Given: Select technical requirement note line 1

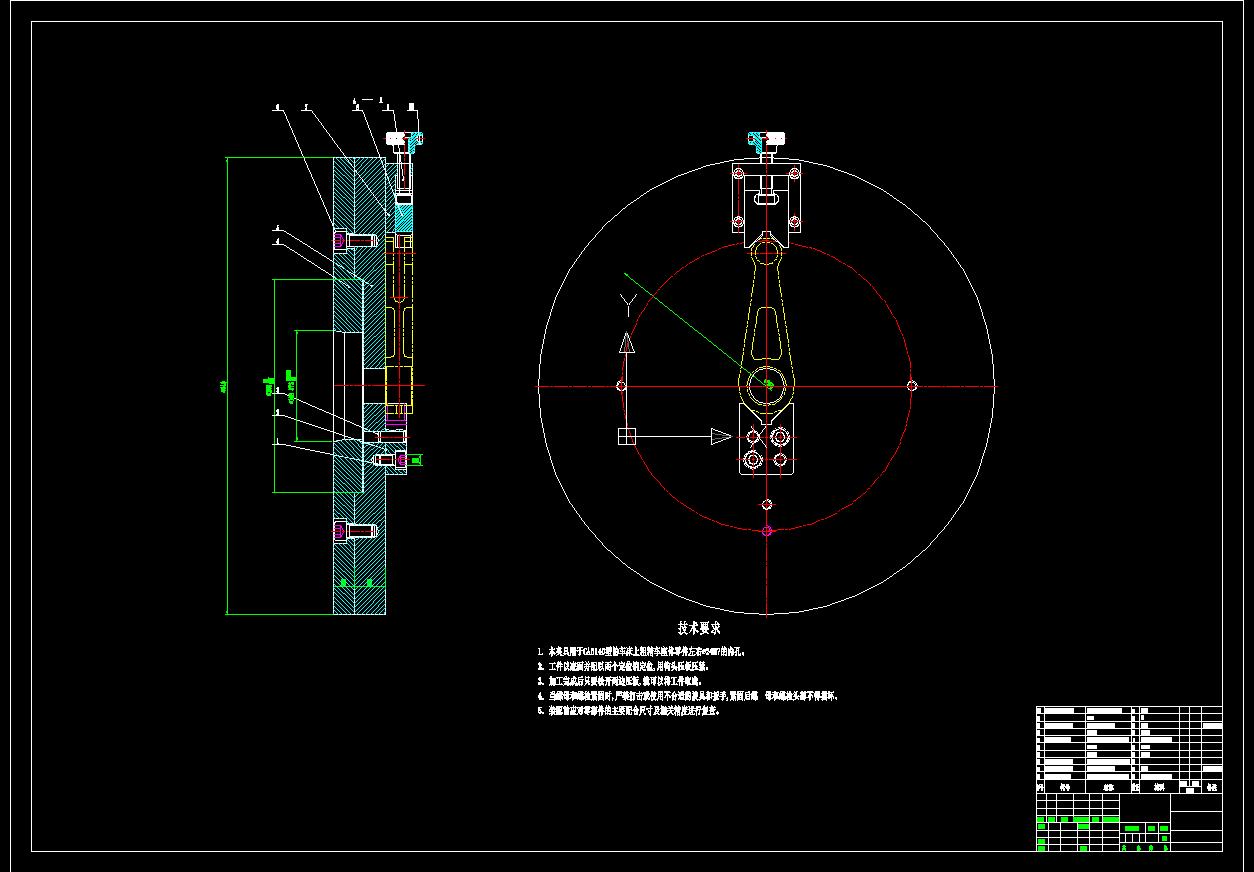Looking at the screenshot, I should point(641,651).
